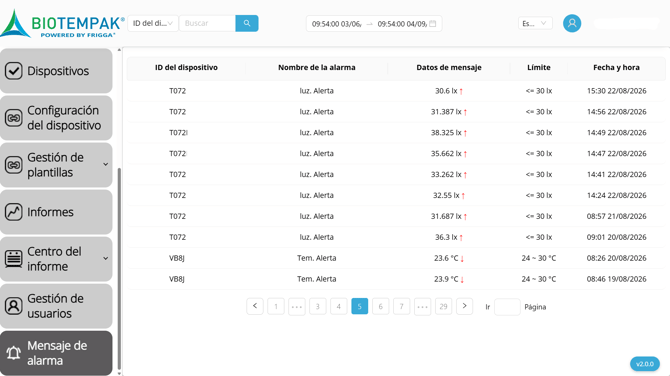This screenshot has width=670, height=376.
Task: Click the Límite column header
Action: [538, 68]
